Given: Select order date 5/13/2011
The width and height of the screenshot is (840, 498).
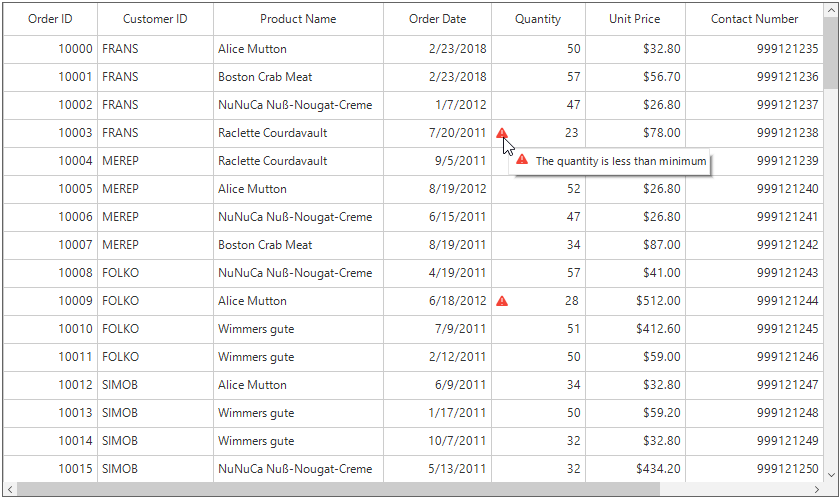Looking at the screenshot, I should point(438,469).
